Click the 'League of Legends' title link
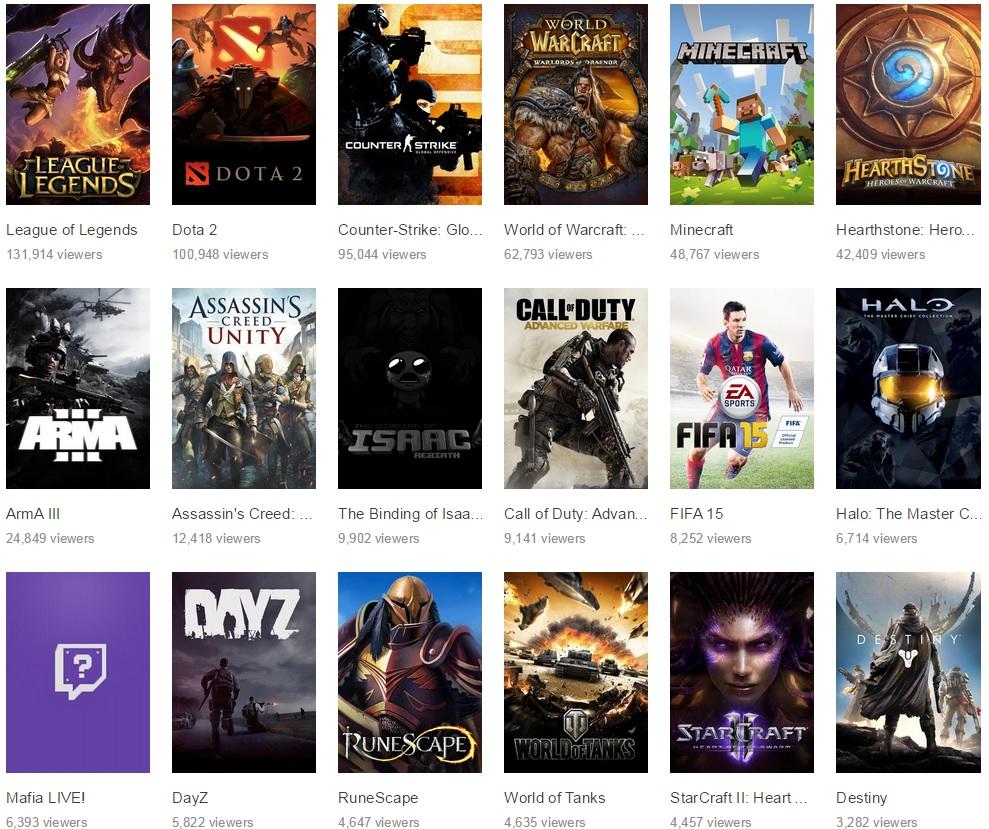Screen dimensions: 989x829 coord(72,230)
